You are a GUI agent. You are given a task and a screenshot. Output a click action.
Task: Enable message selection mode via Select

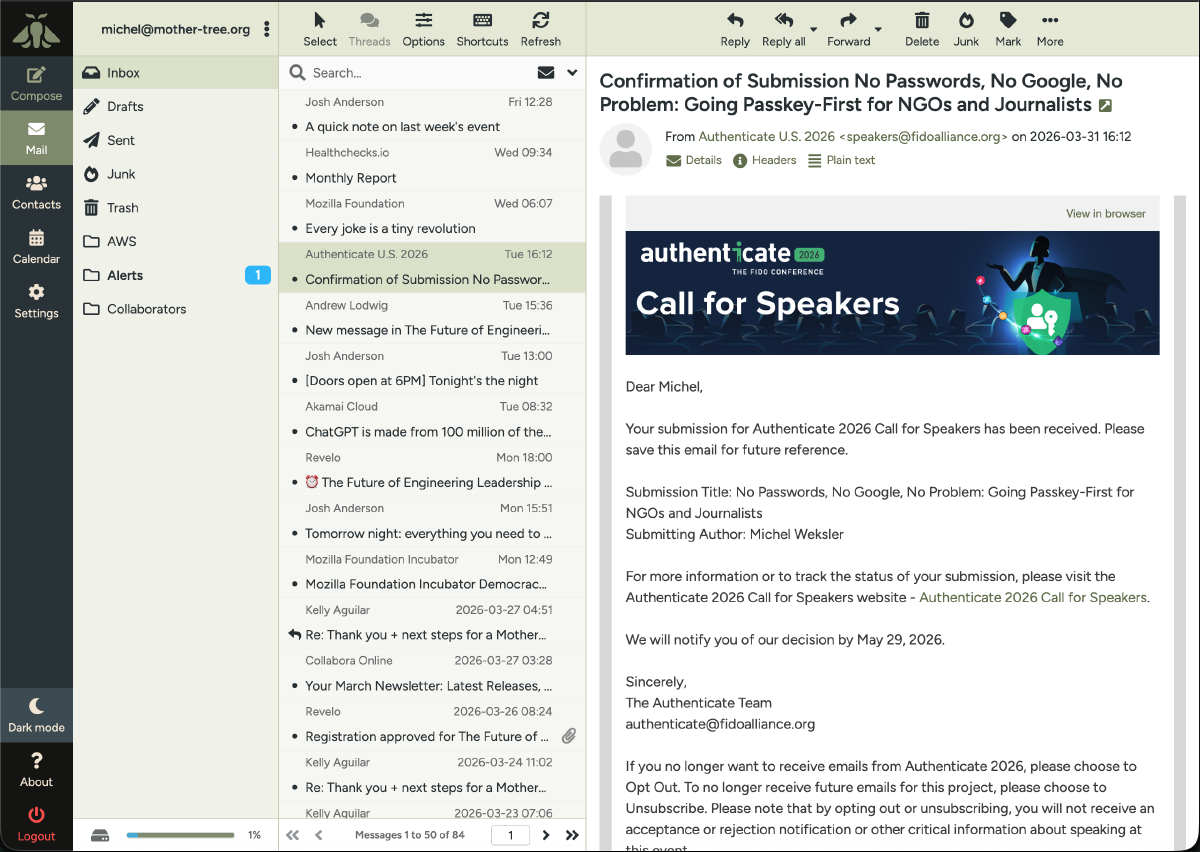320,28
